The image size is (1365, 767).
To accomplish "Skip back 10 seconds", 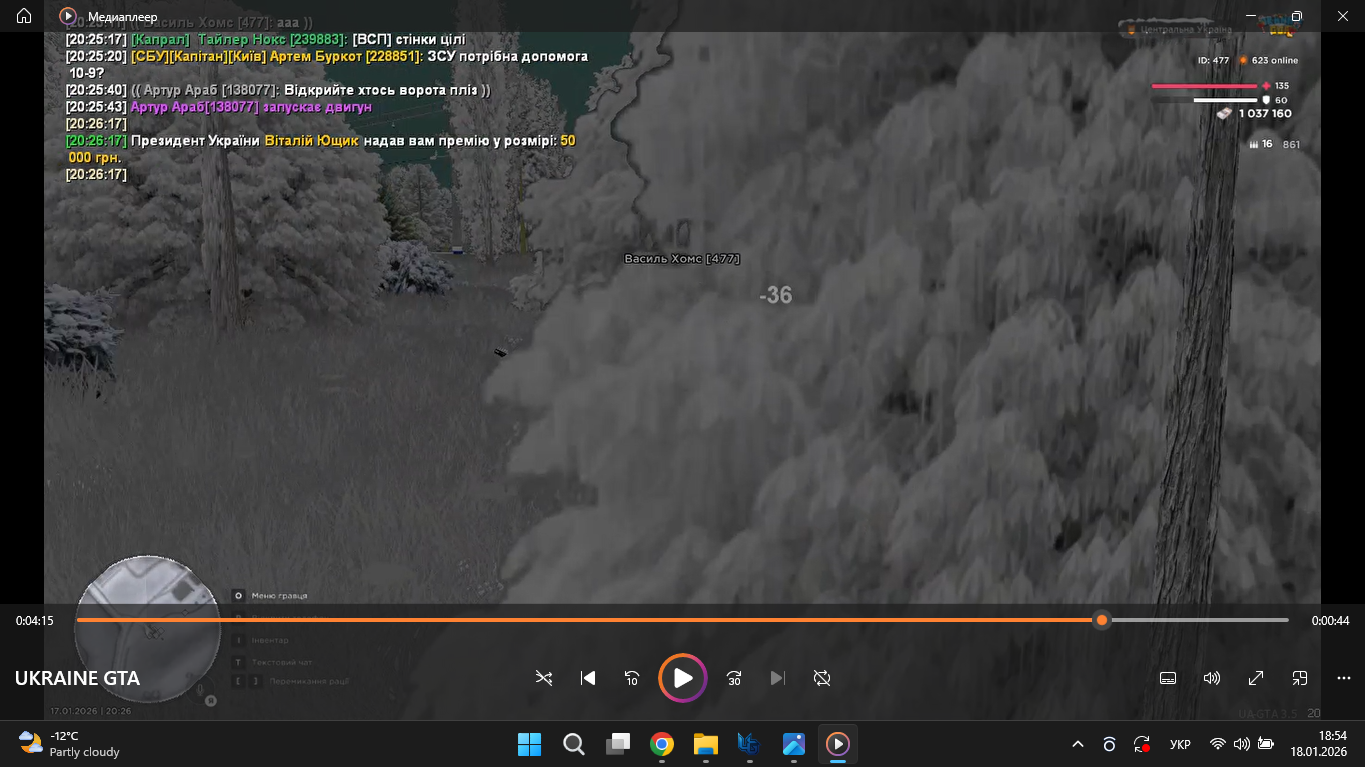I will coord(632,678).
